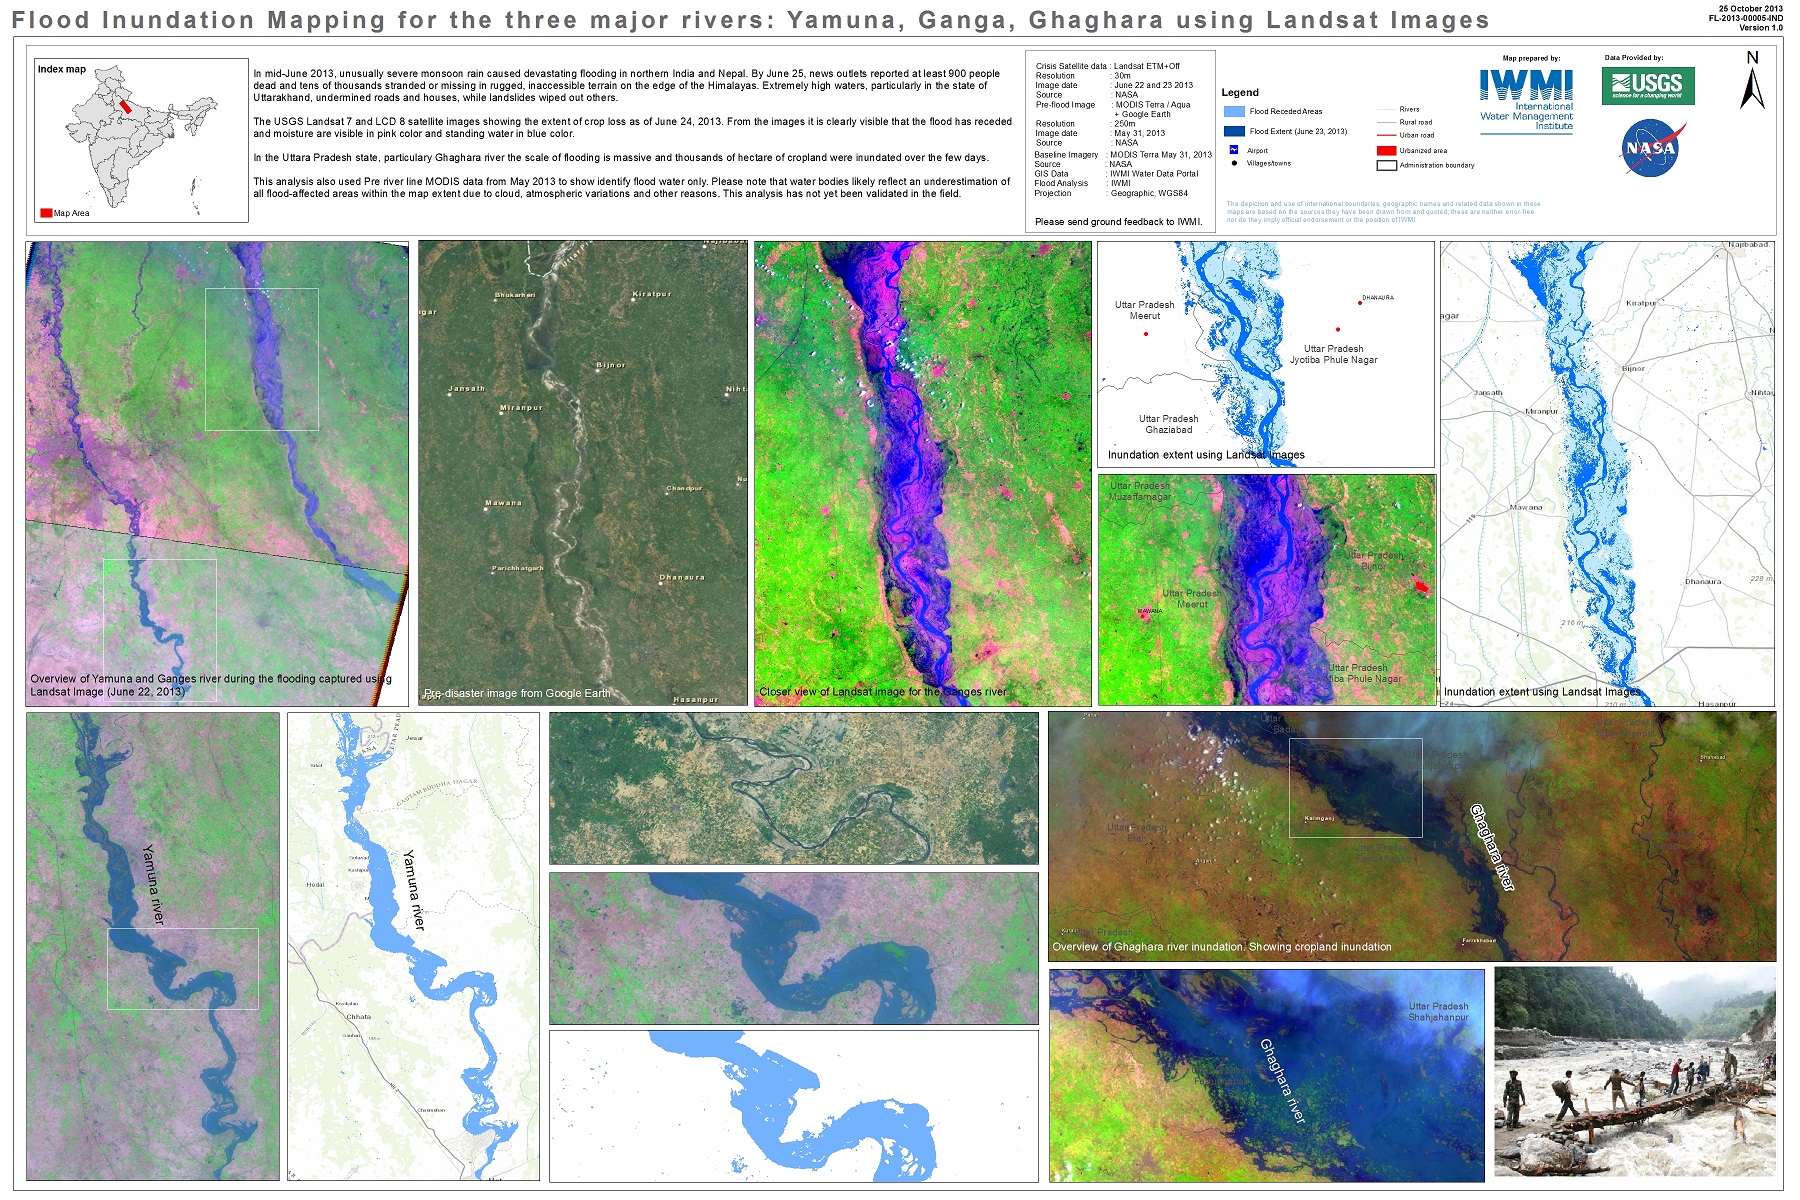1800x1200 pixels.
Task: Click the red Urbanized area swatch
Action: coord(1386,150)
